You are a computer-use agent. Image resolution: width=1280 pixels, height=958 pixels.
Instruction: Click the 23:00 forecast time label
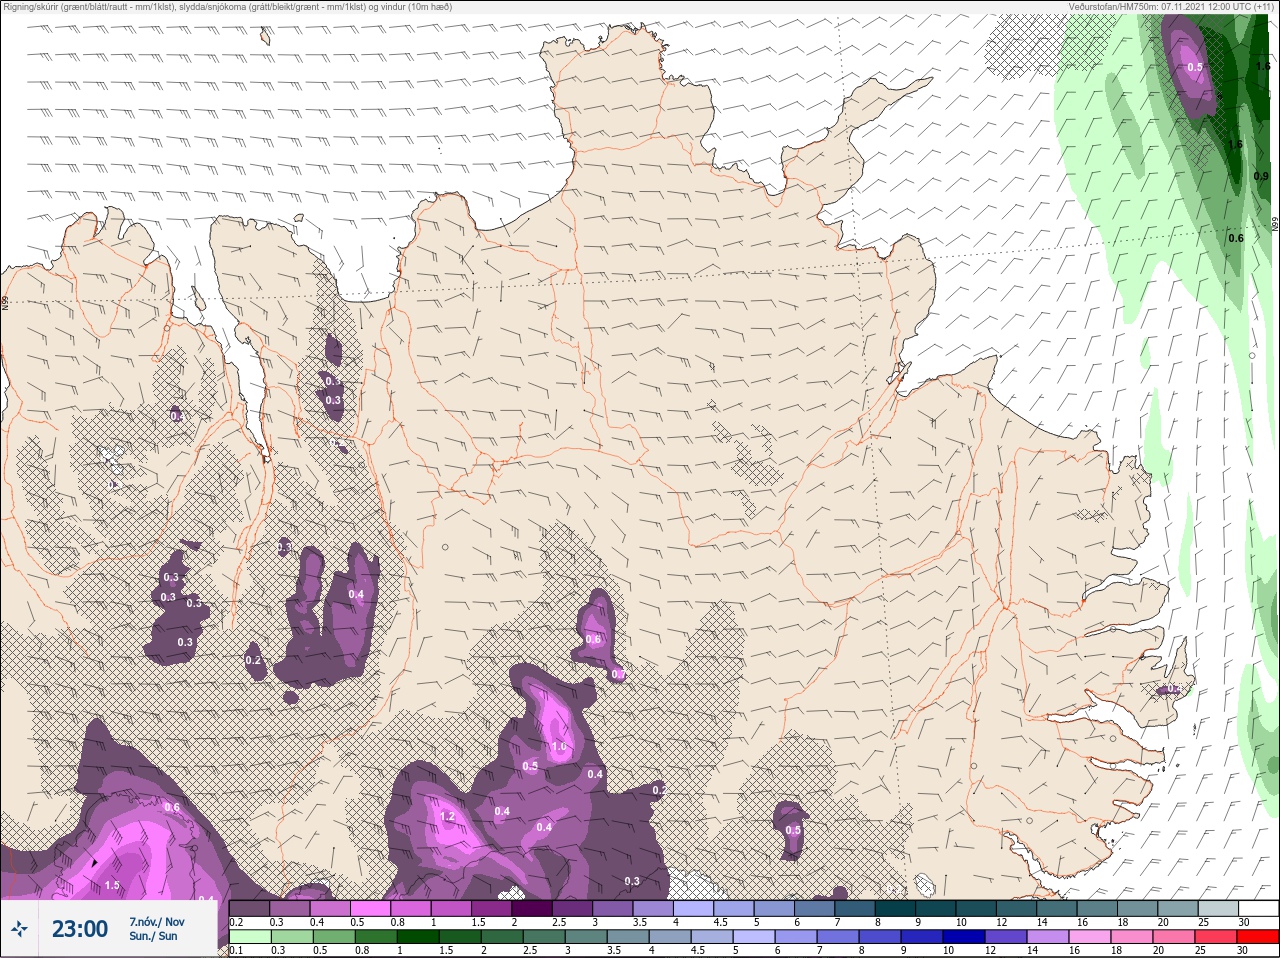point(80,929)
